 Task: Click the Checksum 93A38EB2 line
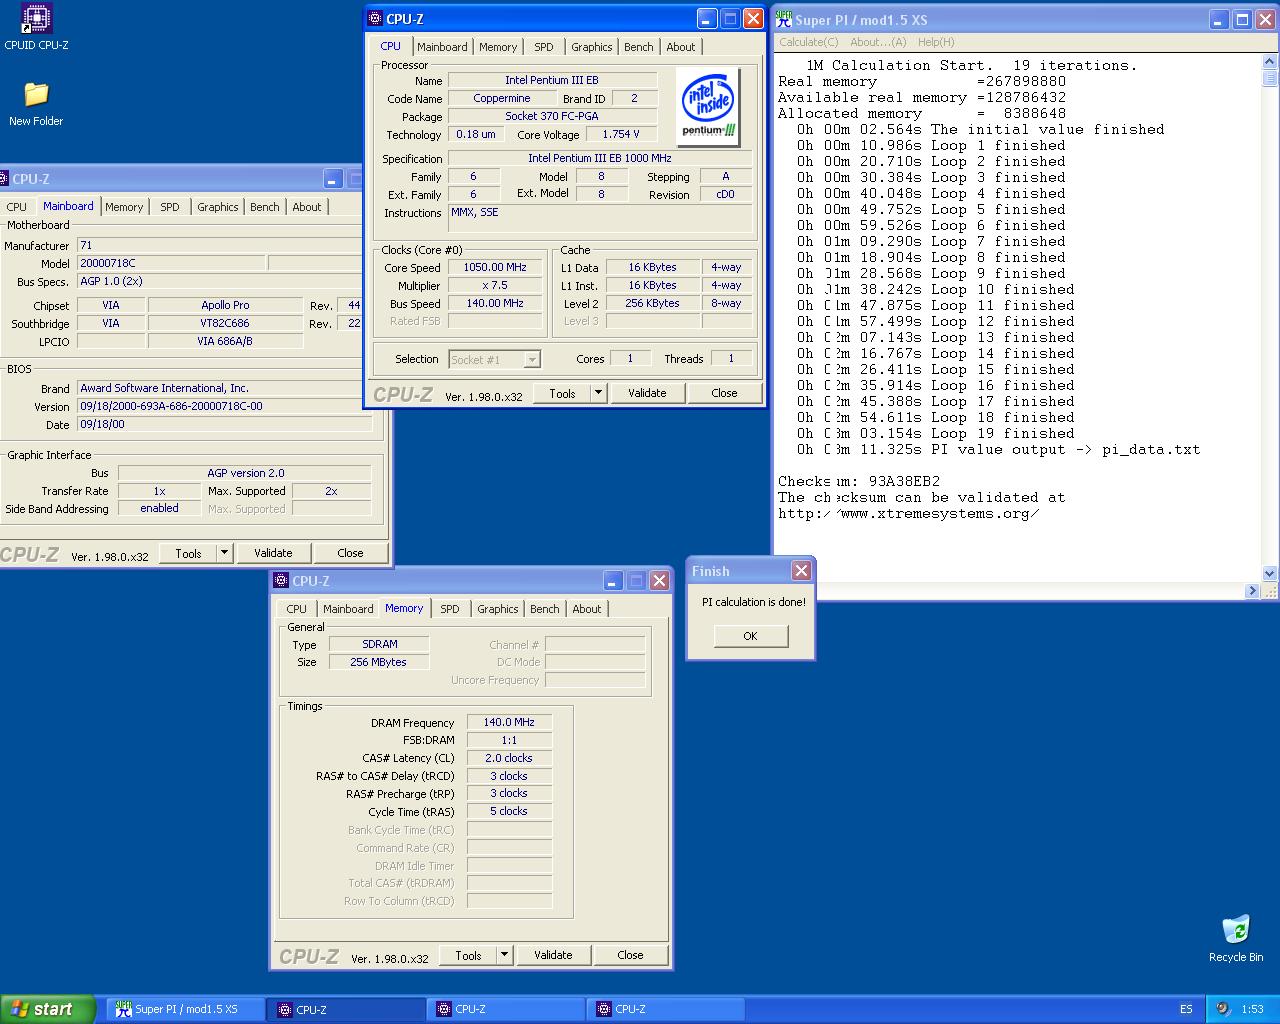pos(859,481)
